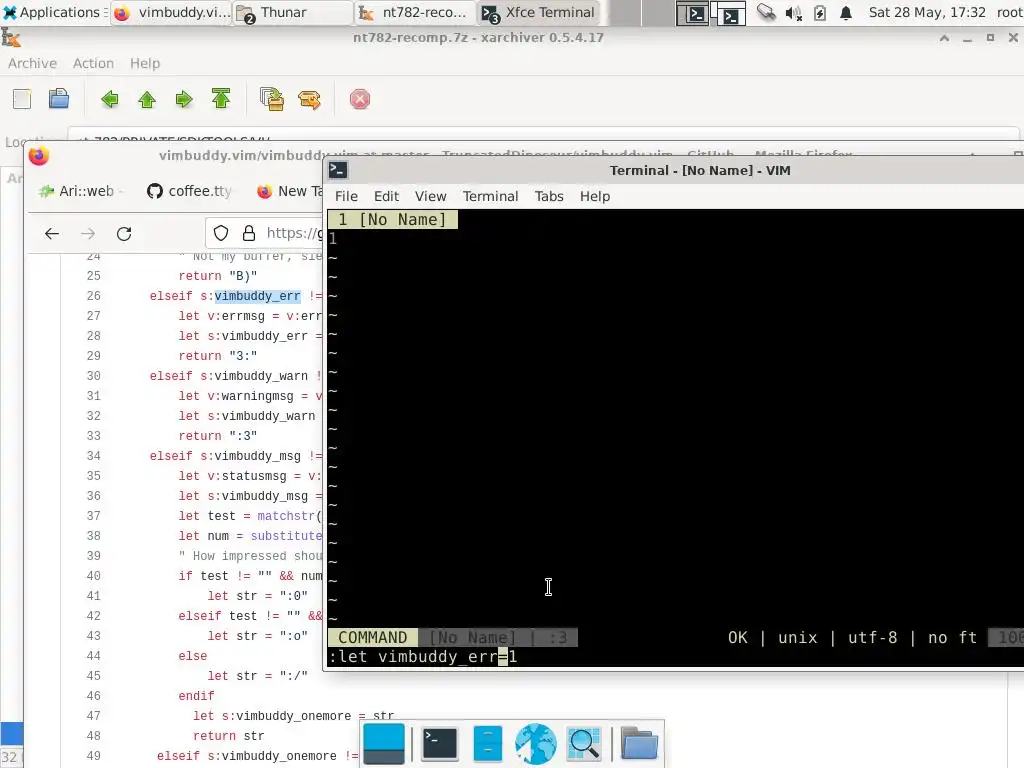
Task: Switch to Xfce Terminal taskbar button
Action: (538, 12)
